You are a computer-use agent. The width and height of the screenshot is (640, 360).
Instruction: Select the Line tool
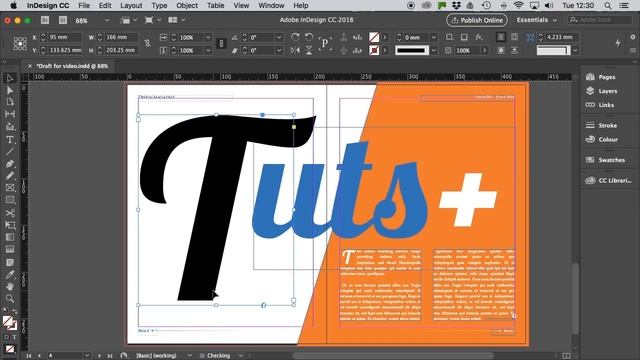[x=10, y=151]
